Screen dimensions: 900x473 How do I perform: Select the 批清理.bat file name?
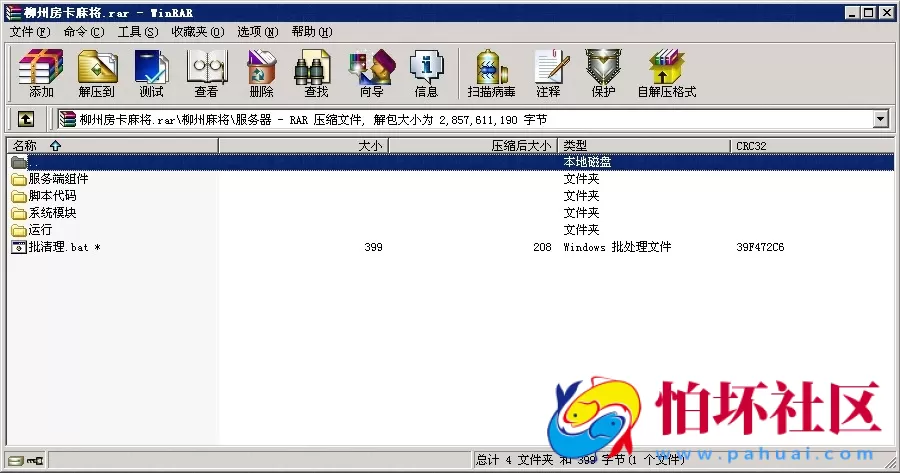point(64,247)
